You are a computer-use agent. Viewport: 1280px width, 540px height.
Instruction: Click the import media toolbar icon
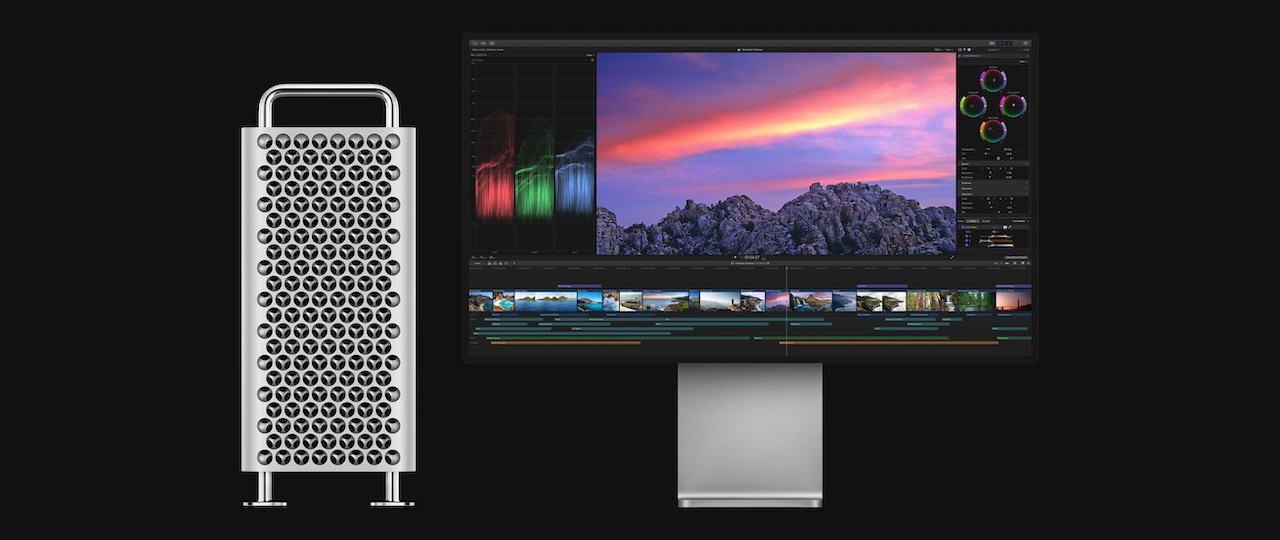pos(475,43)
